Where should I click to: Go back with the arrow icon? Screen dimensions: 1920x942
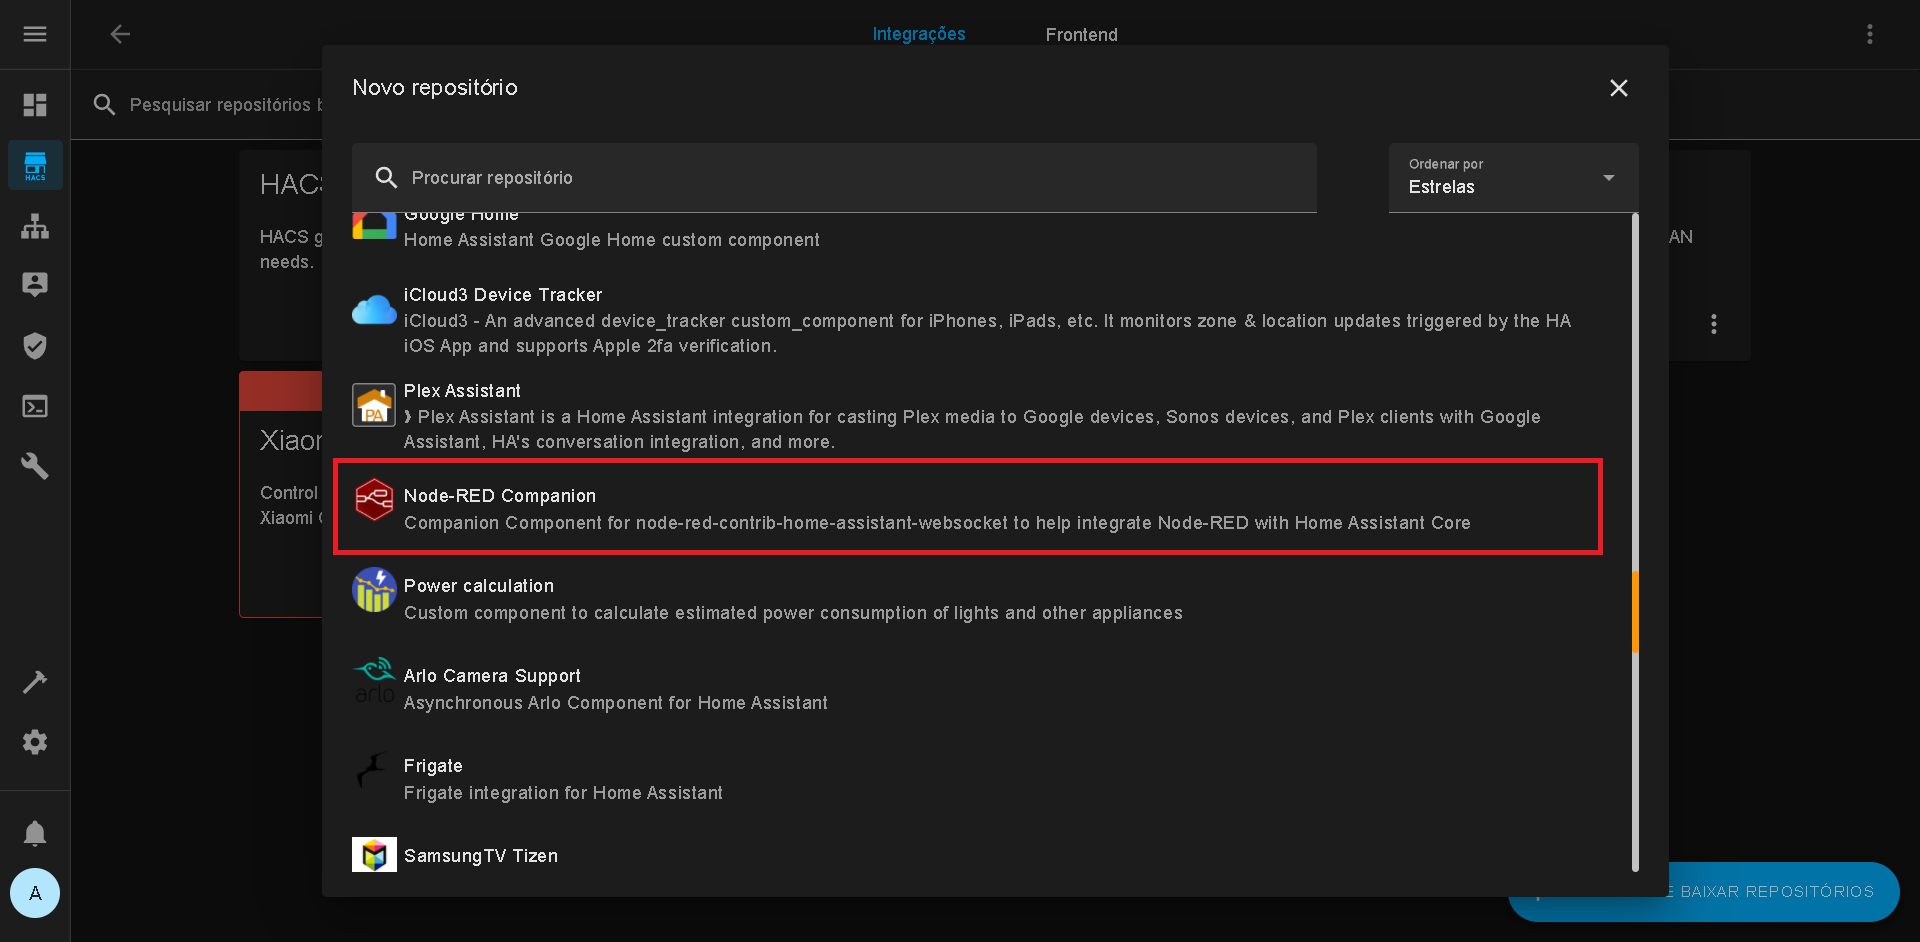[120, 34]
